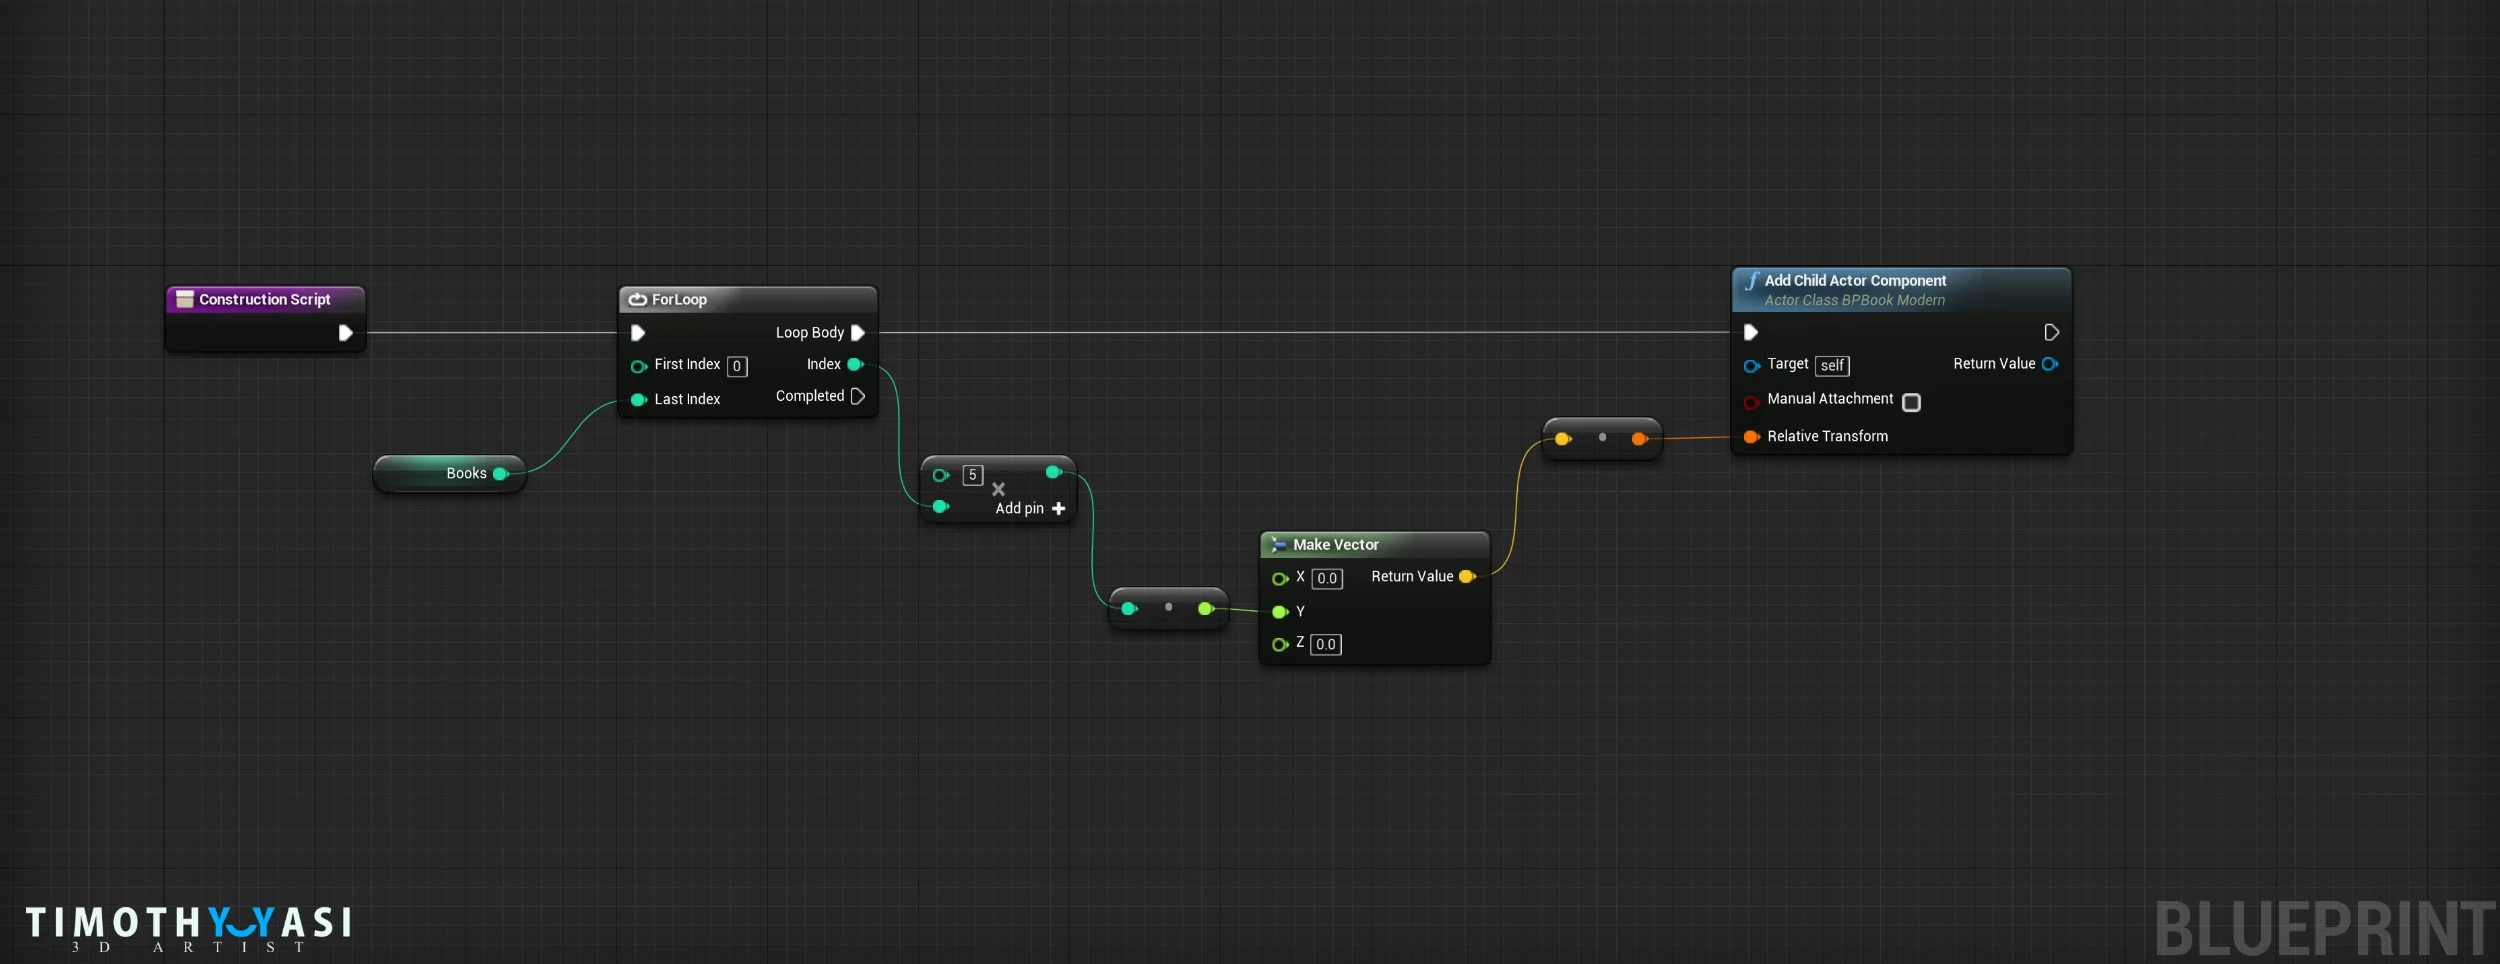
Task: Click the Make Vector header icon
Action: (1278, 545)
